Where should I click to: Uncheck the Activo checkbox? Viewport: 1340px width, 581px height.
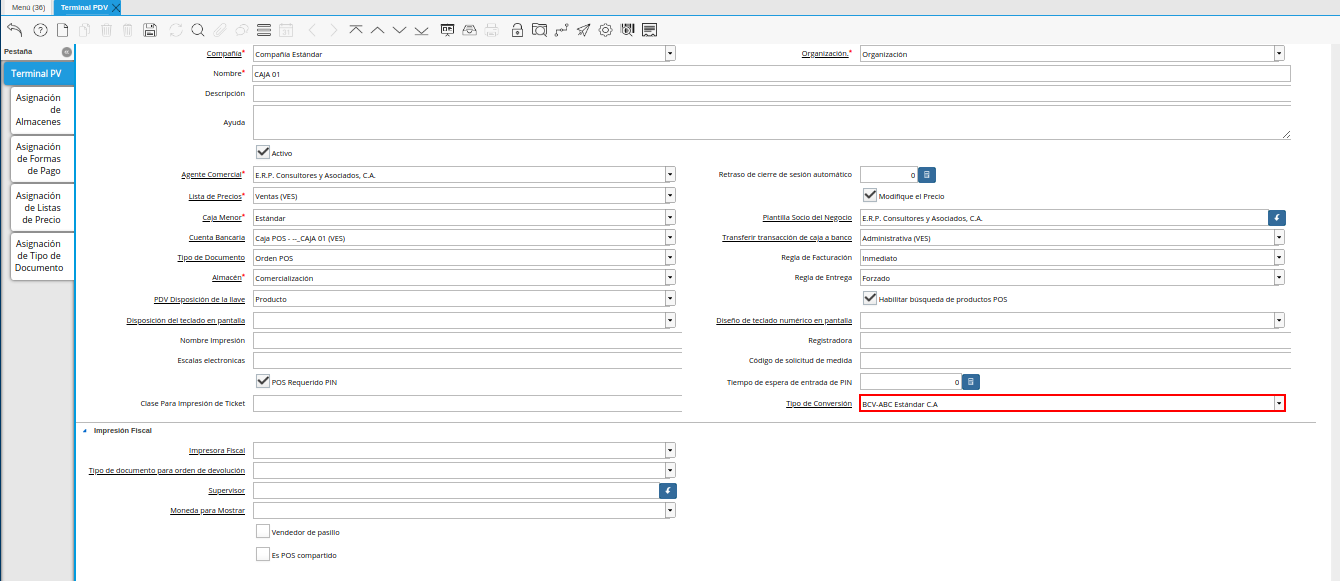point(263,153)
